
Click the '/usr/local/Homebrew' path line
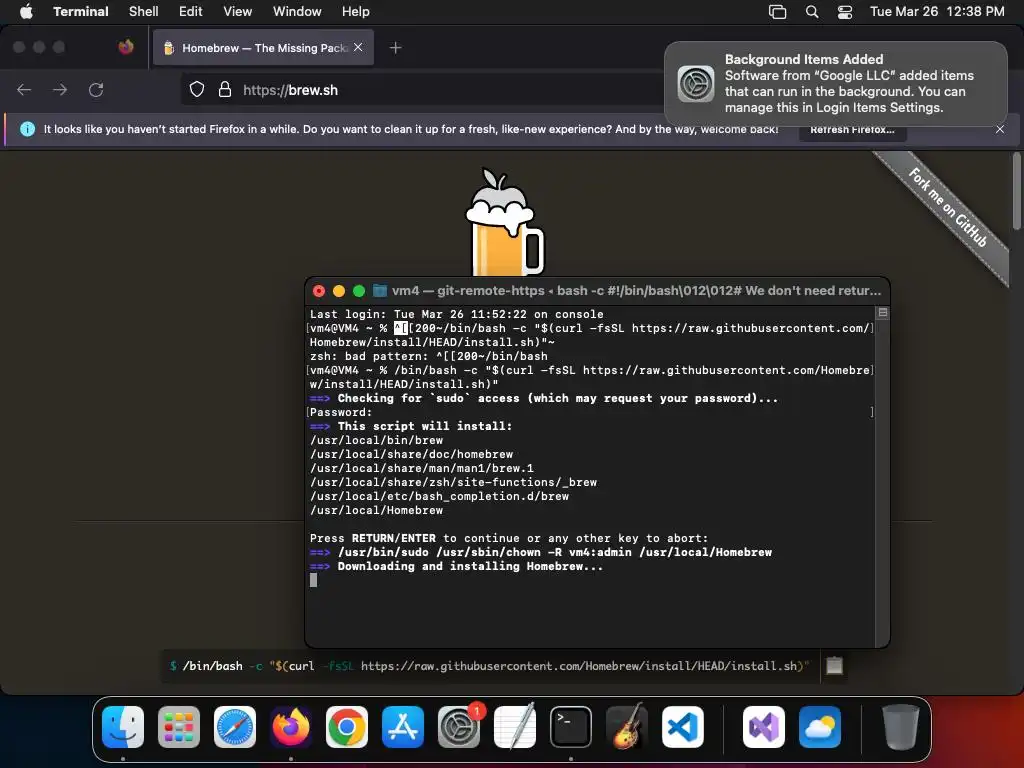376,510
